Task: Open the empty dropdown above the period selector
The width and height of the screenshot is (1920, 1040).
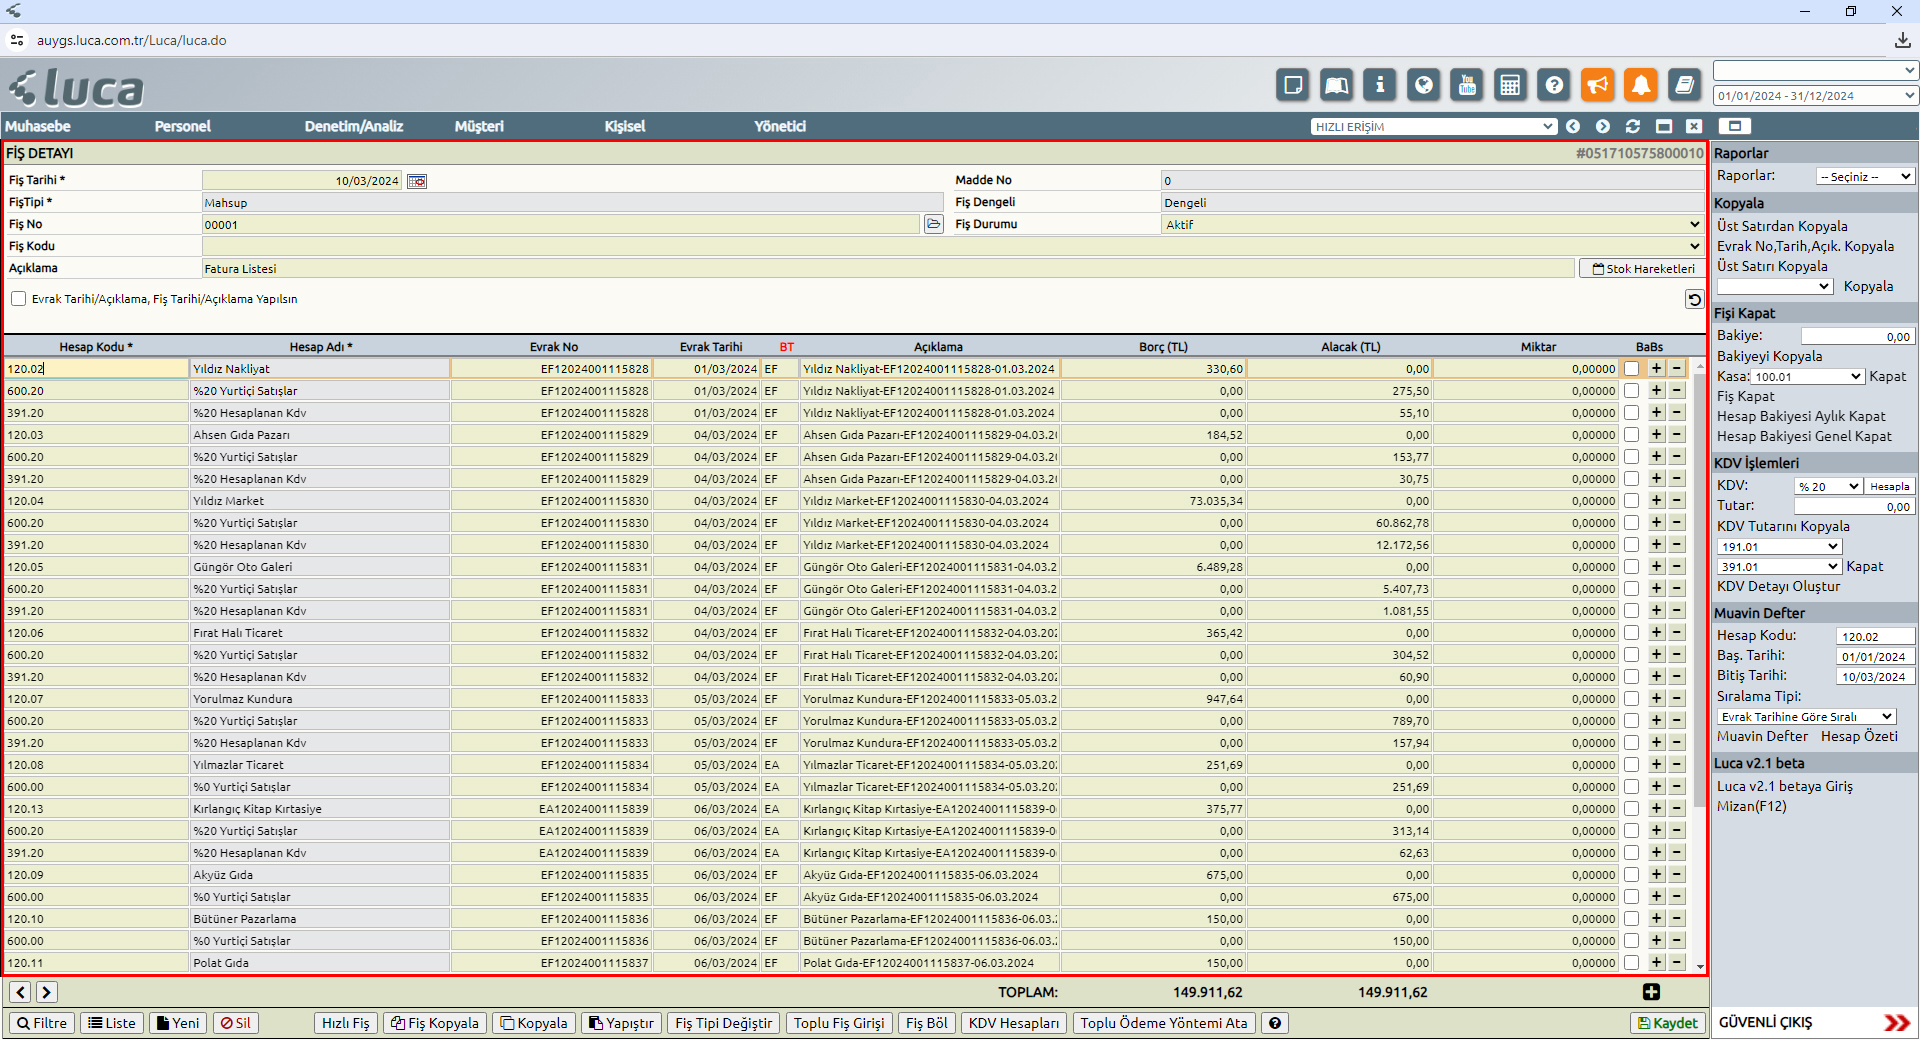Action: (x=1815, y=70)
